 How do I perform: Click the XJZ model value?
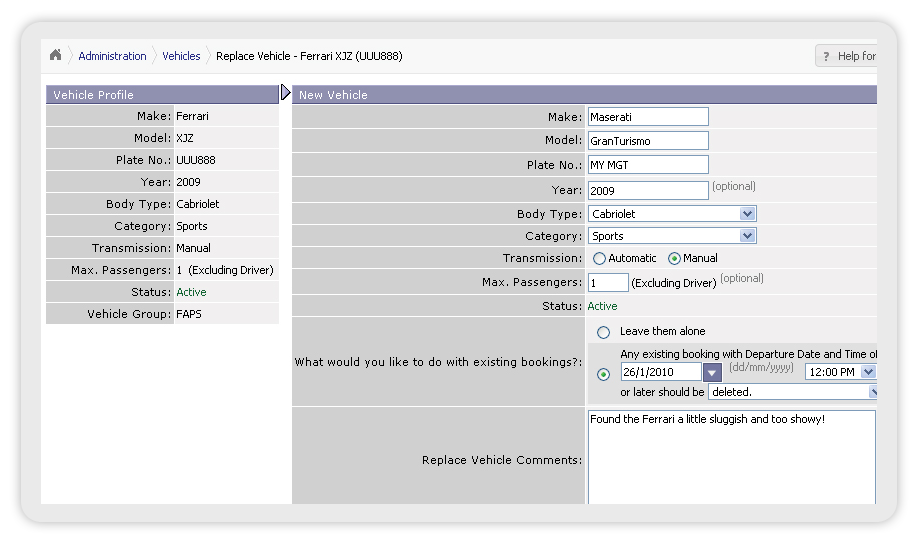pyautogui.click(x=185, y=138)
